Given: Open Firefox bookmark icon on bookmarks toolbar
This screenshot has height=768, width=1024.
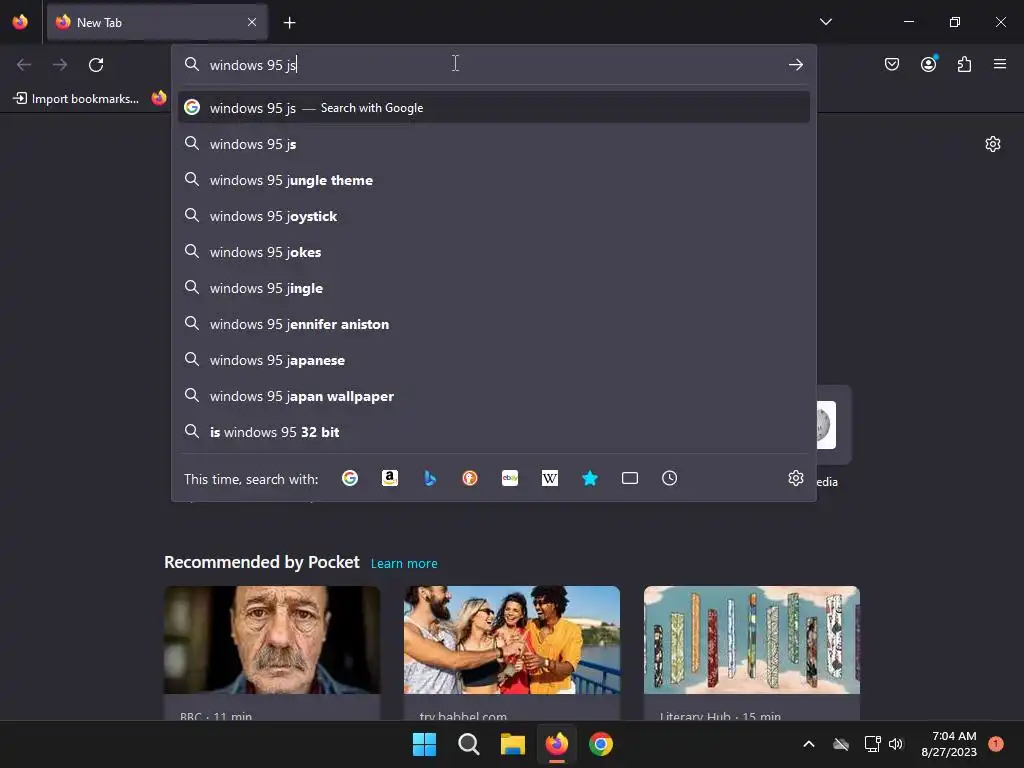Looking at the screenshot, I should [159, 98].
